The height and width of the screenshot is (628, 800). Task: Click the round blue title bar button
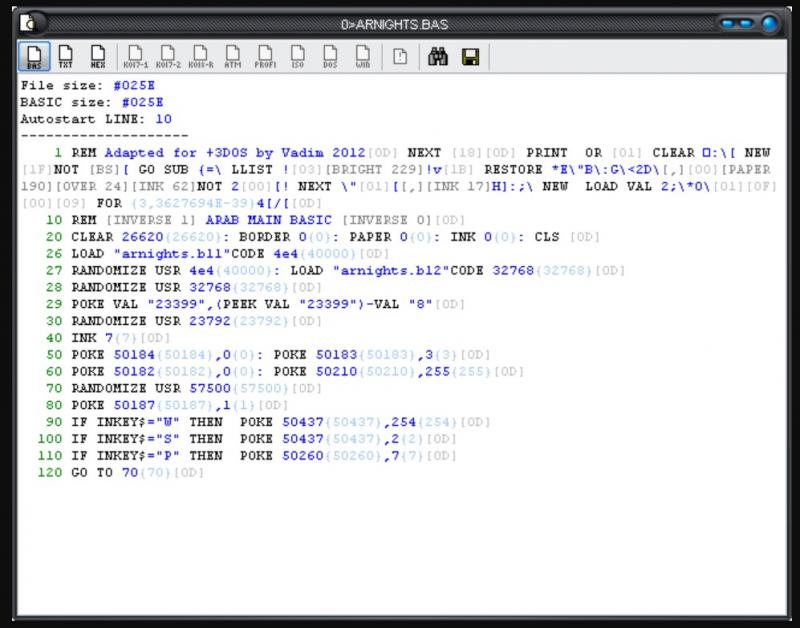[770, 22]
